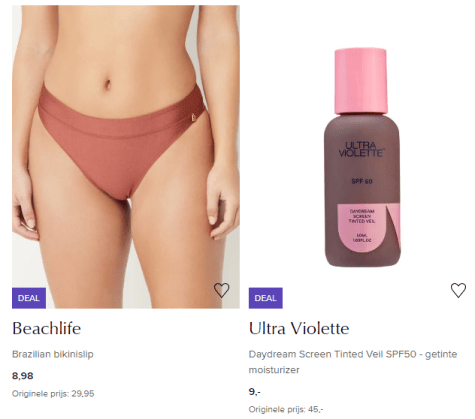This screenshot has width=475, height=419.
Task: Click the DEAL badge on Ultra Violette product
Action: (266, 298)
